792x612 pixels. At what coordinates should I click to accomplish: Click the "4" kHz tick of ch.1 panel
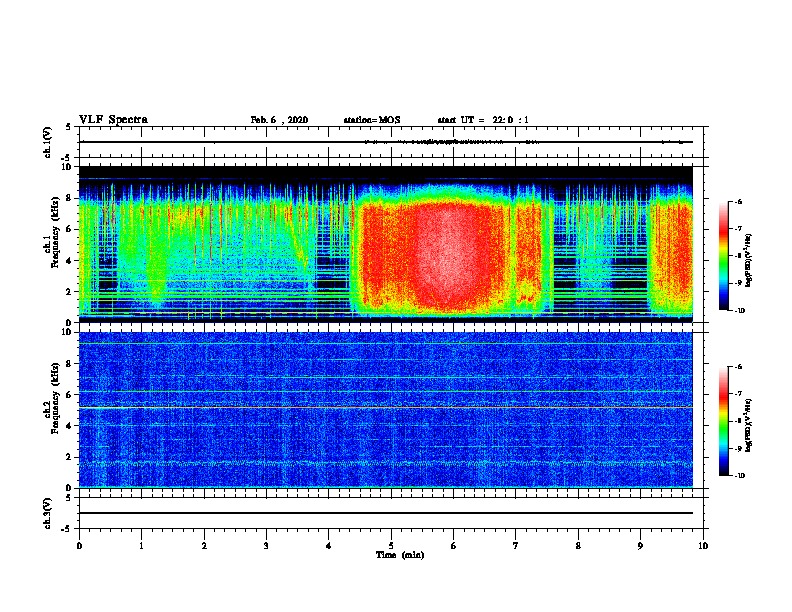[70, 261]
